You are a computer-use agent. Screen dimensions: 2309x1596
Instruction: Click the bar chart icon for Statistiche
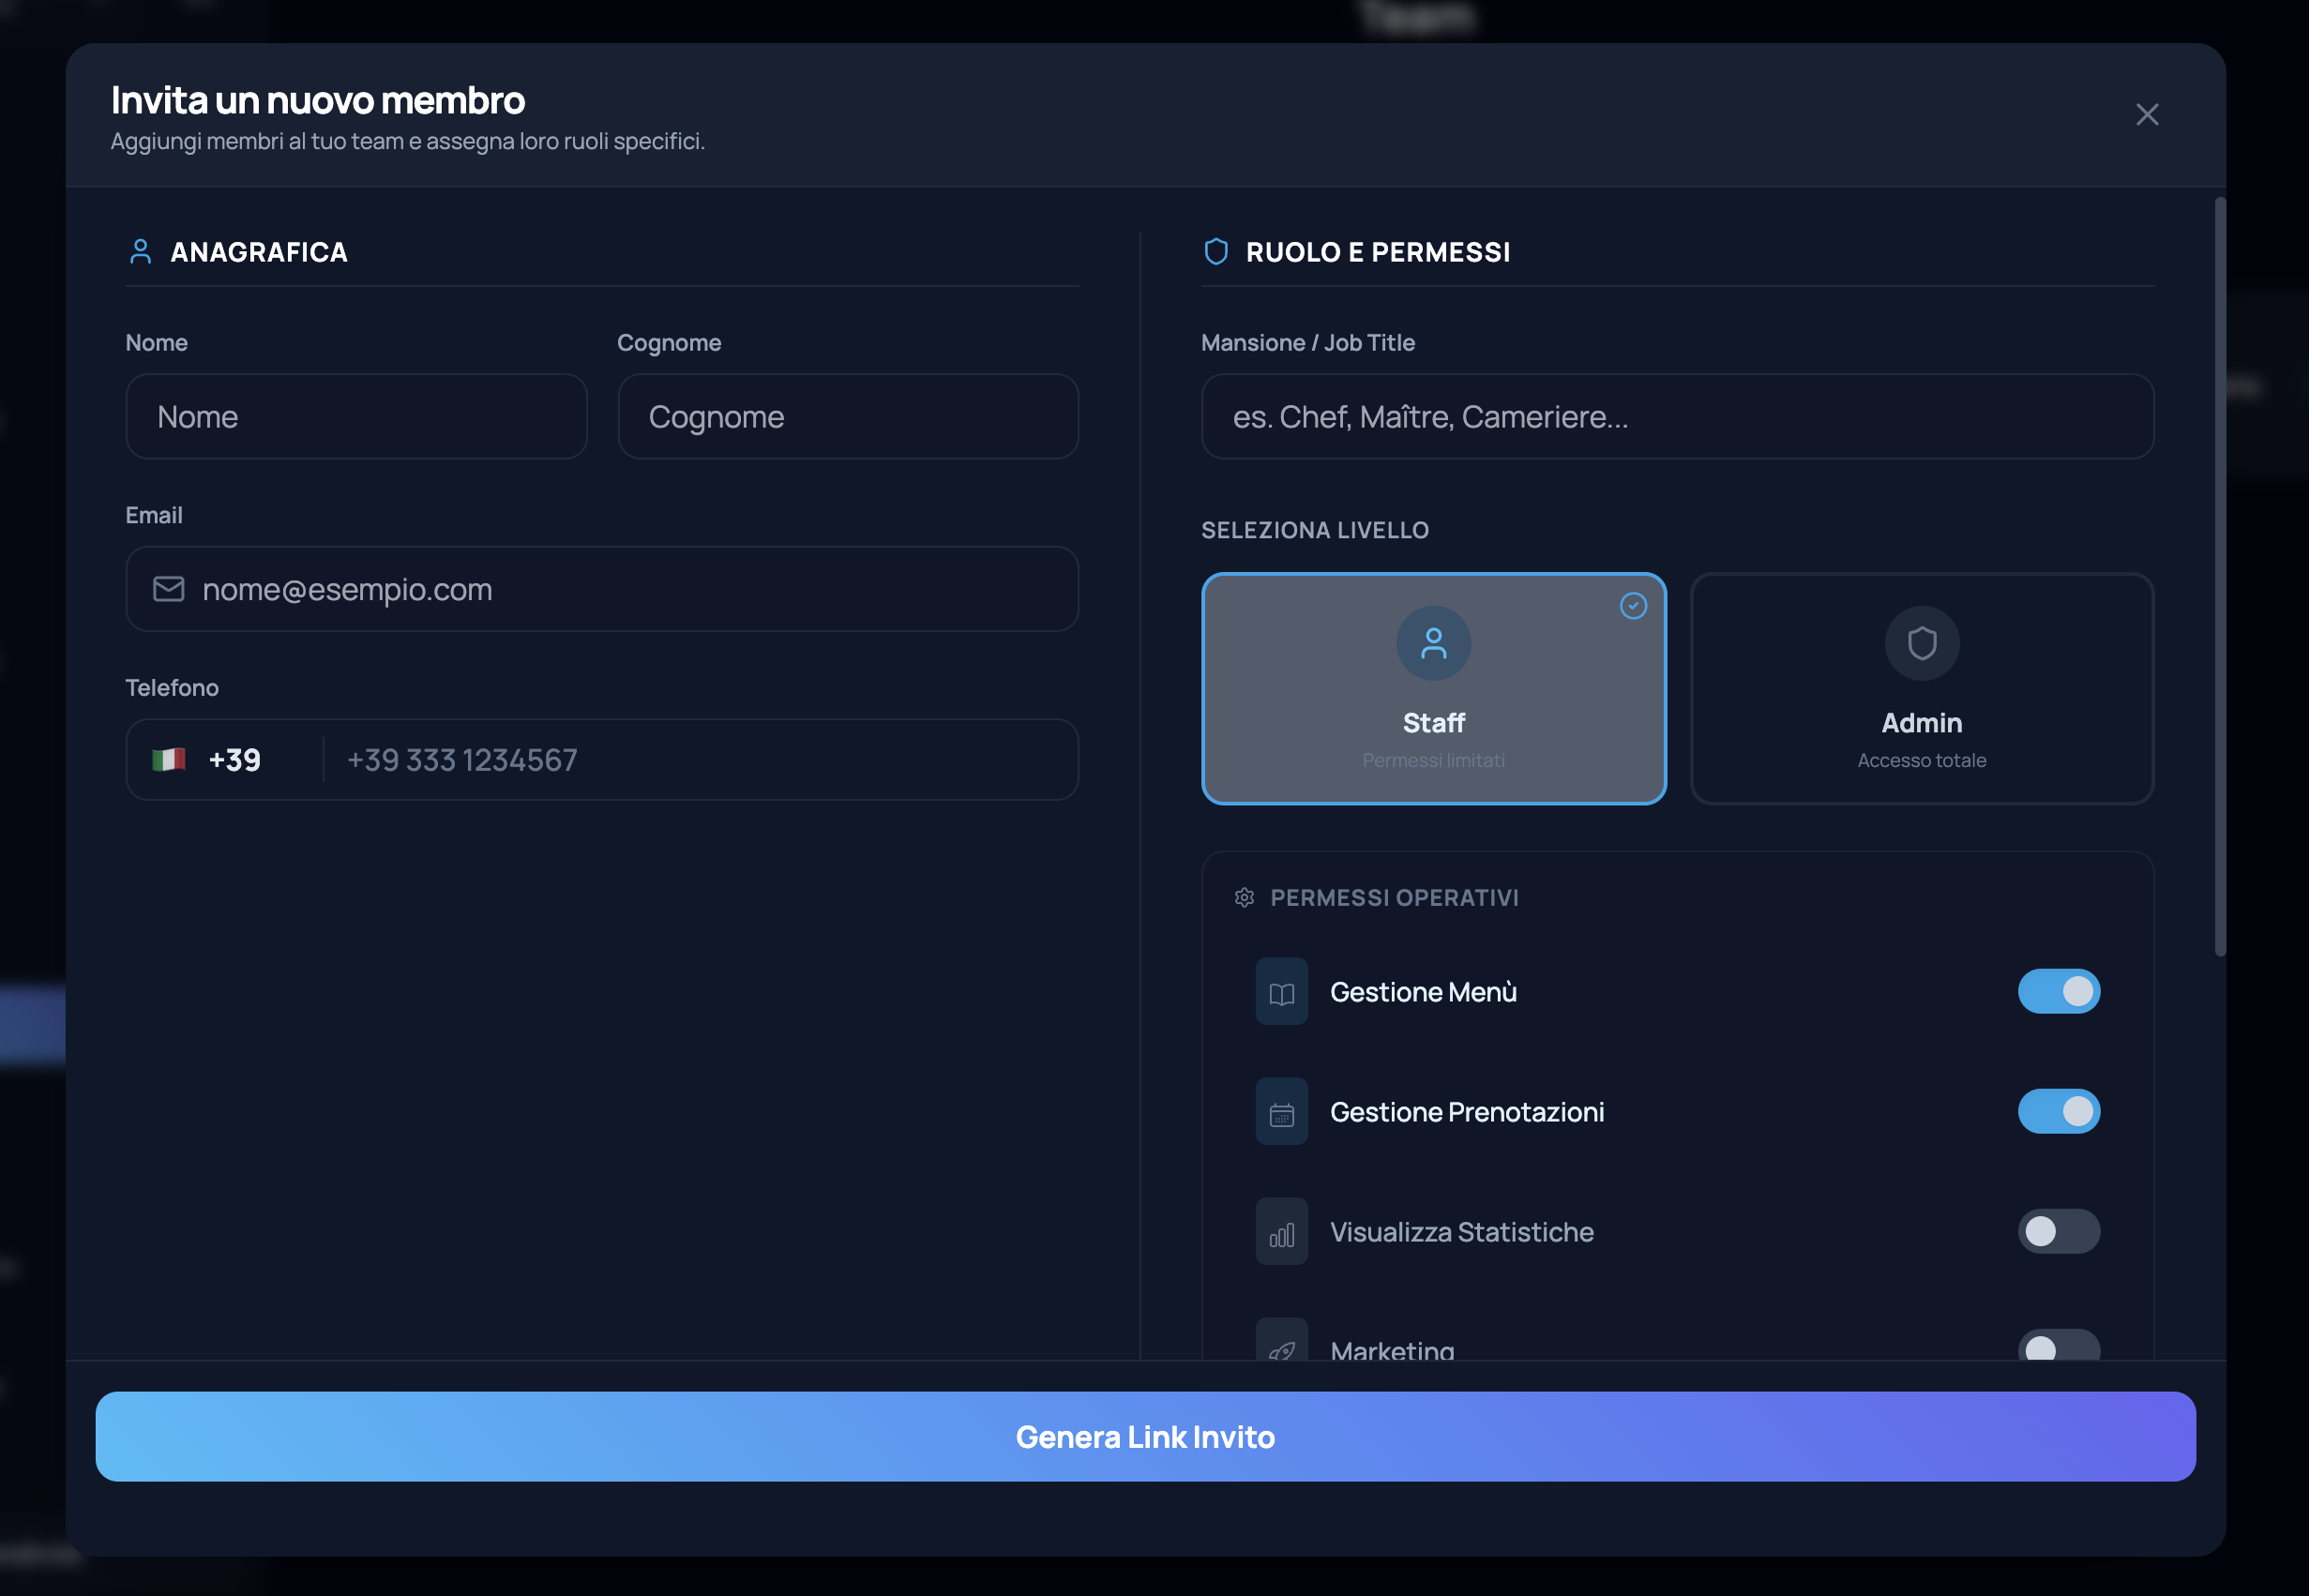pyautogui.click(x=1281, y=1232)
